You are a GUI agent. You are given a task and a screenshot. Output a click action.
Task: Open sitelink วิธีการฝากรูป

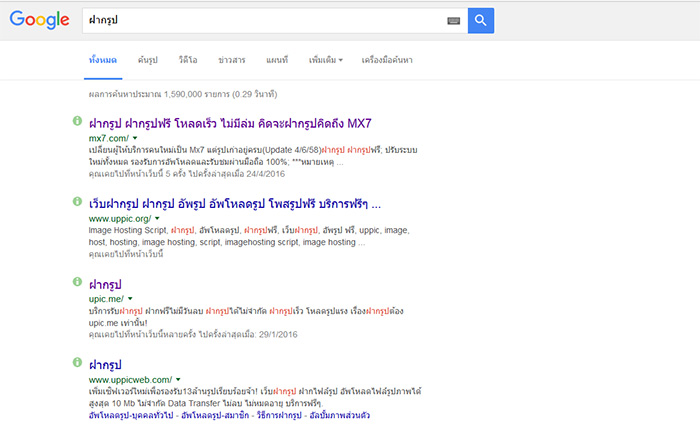coord(279,415)
